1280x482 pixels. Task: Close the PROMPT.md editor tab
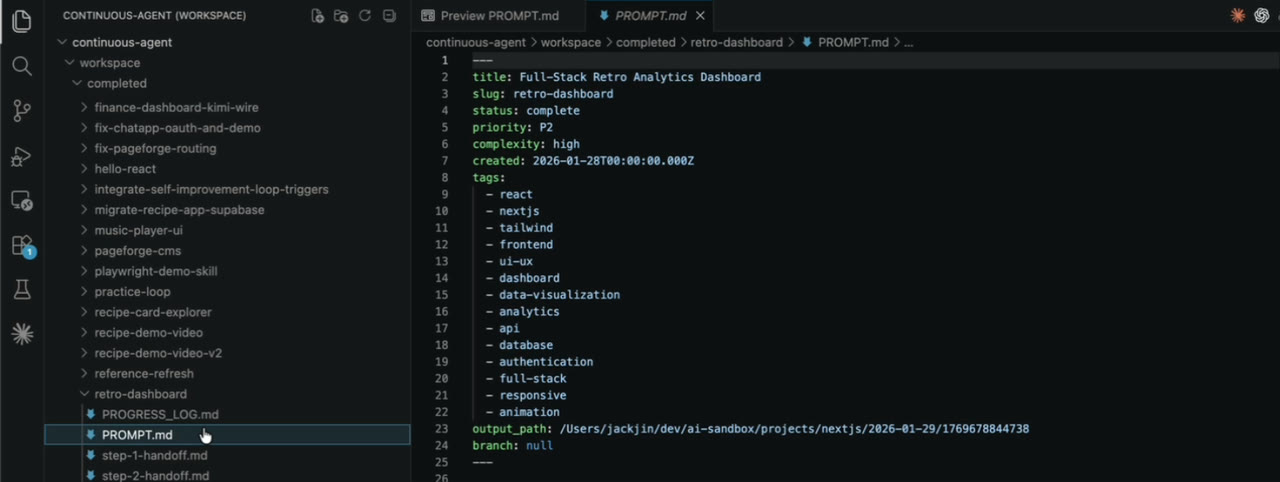(700, 16)
